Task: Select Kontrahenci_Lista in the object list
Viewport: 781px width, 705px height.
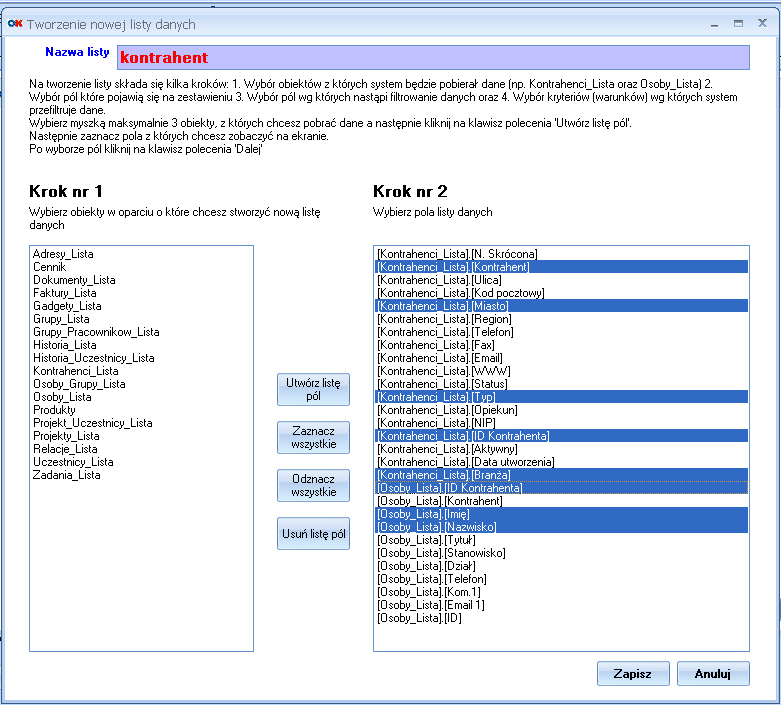Action: (141, 371)
